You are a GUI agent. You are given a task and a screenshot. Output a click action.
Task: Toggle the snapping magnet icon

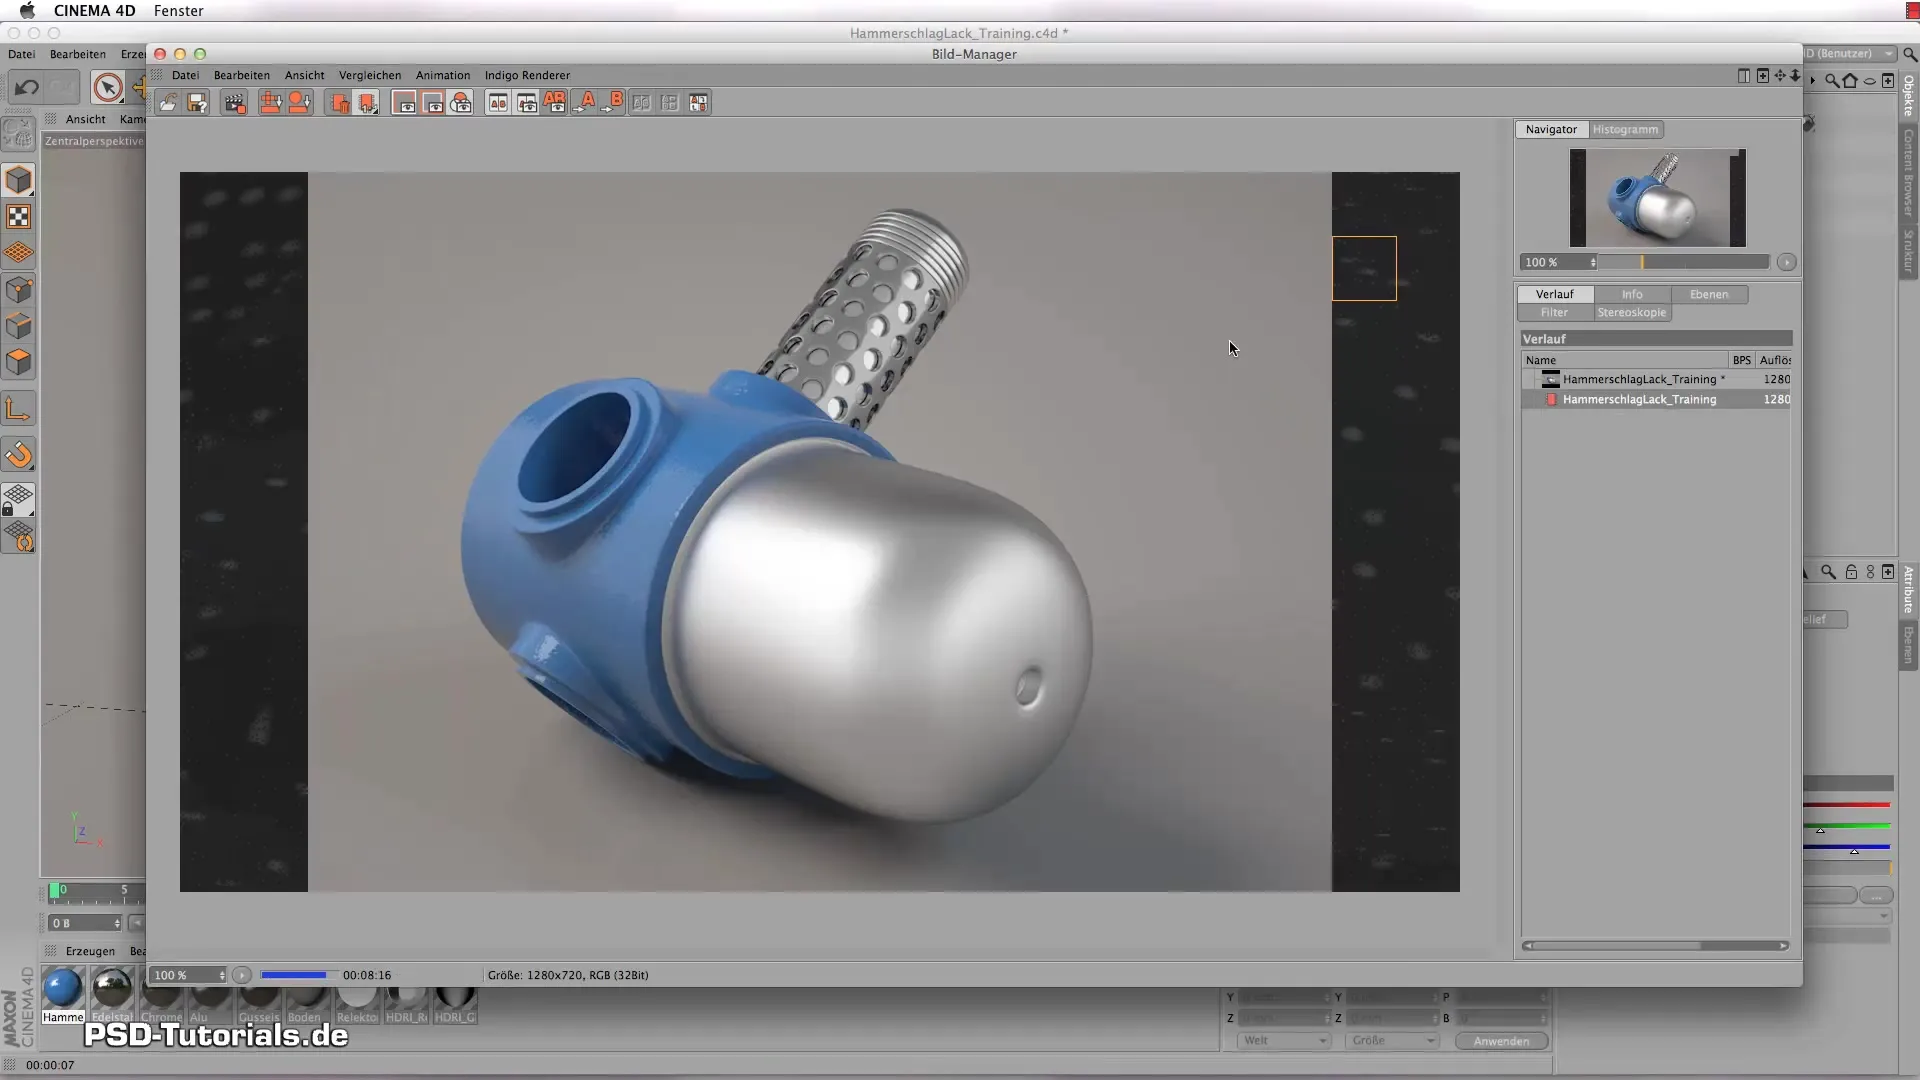pos(19,455)
